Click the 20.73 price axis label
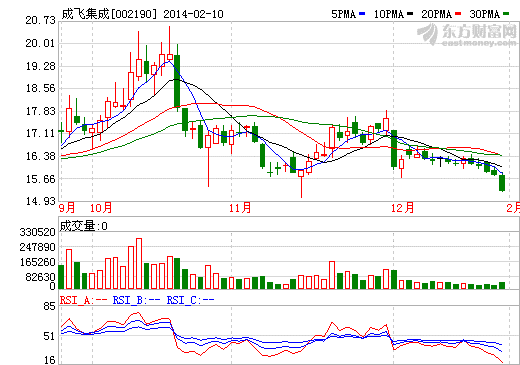Image resolution: width=520 pixels, height=365 pixels. [40, 20]
